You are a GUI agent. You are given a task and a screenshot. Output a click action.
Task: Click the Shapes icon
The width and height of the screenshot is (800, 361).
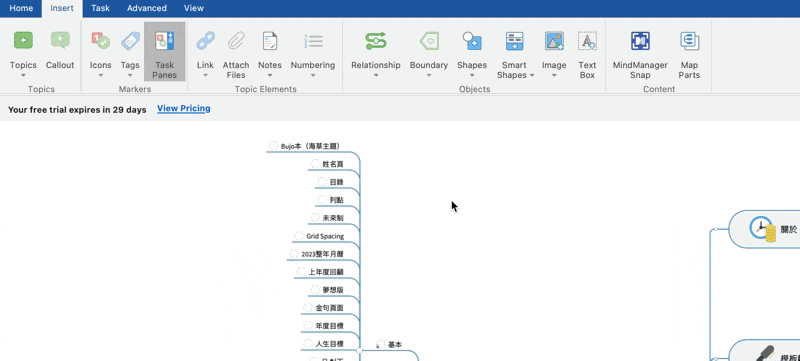pos(472,40)
